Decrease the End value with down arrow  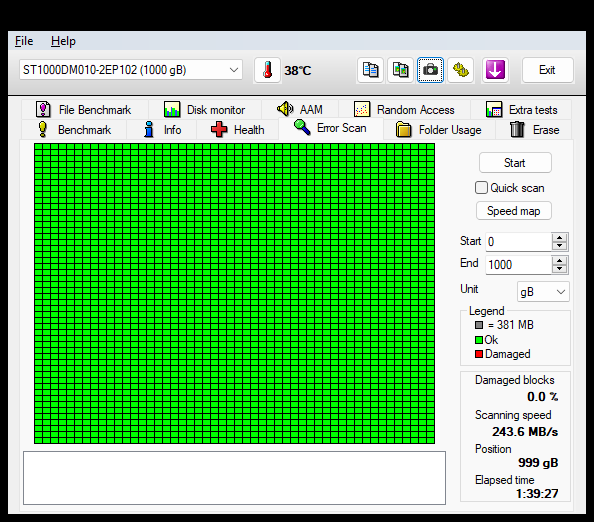click(560, 269)
